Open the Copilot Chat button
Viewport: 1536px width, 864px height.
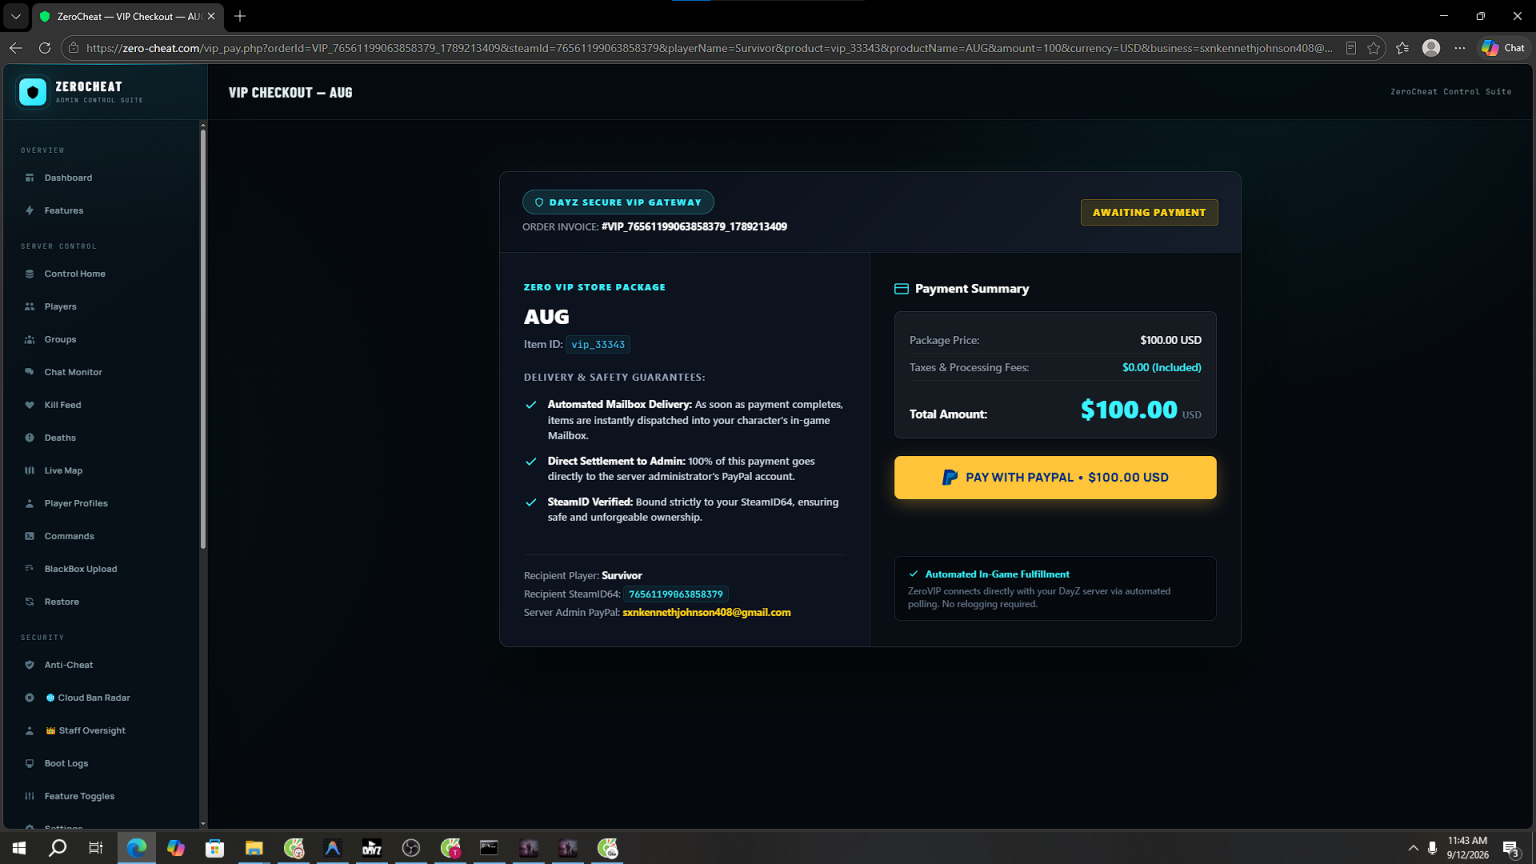coord(1503,48)
